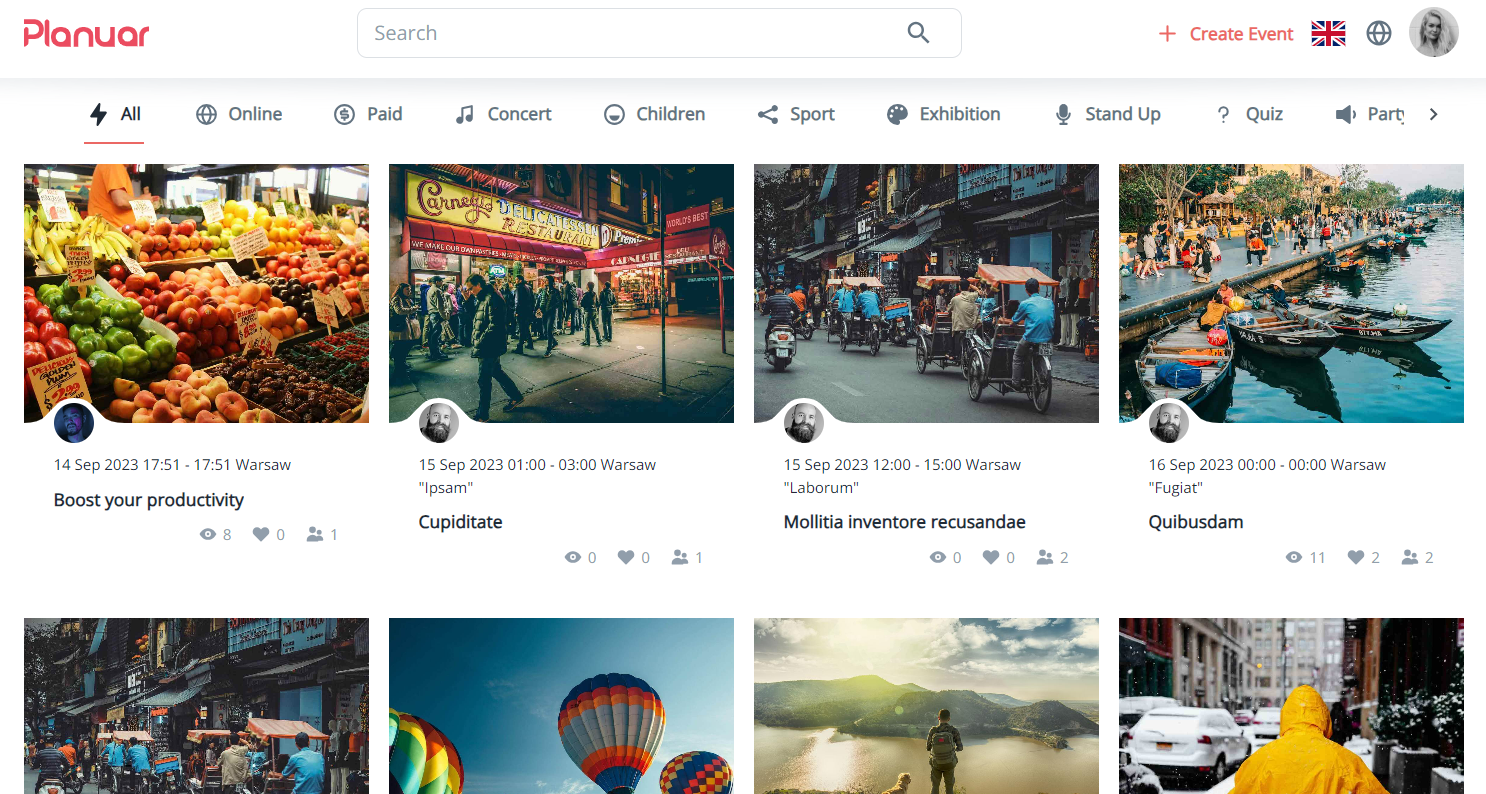This screenshot has width=1486, height=794.
Task: Click the "Ipsam" venue text
Action: 446,488
